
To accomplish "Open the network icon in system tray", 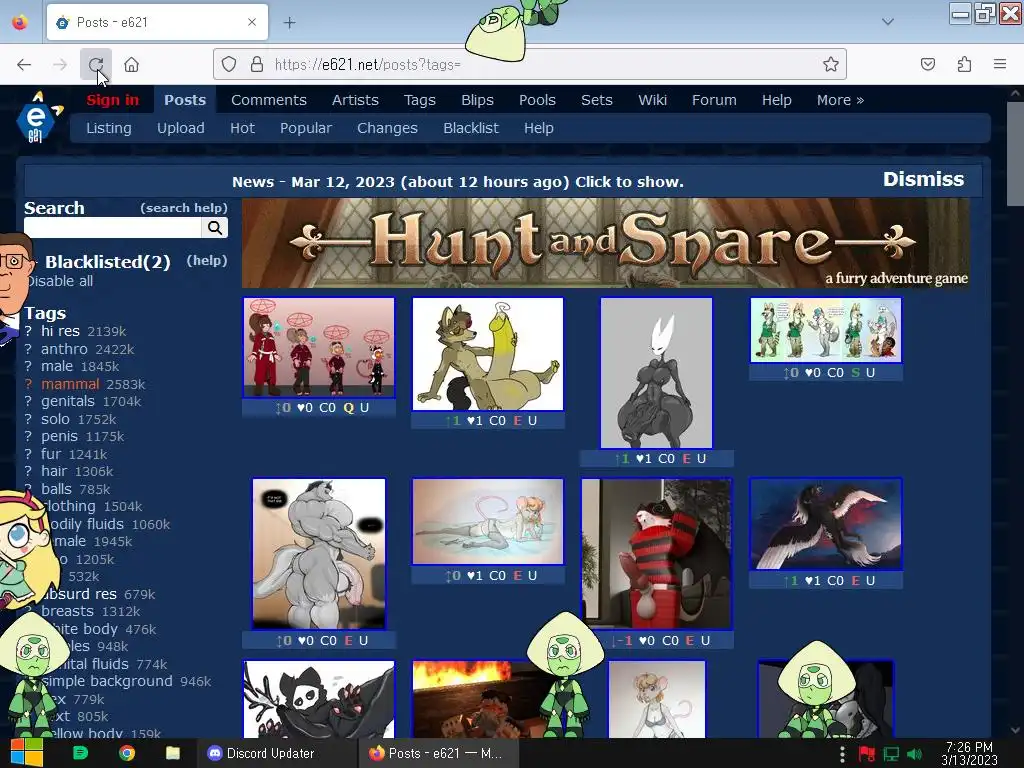I will click(x=891, y=754).
